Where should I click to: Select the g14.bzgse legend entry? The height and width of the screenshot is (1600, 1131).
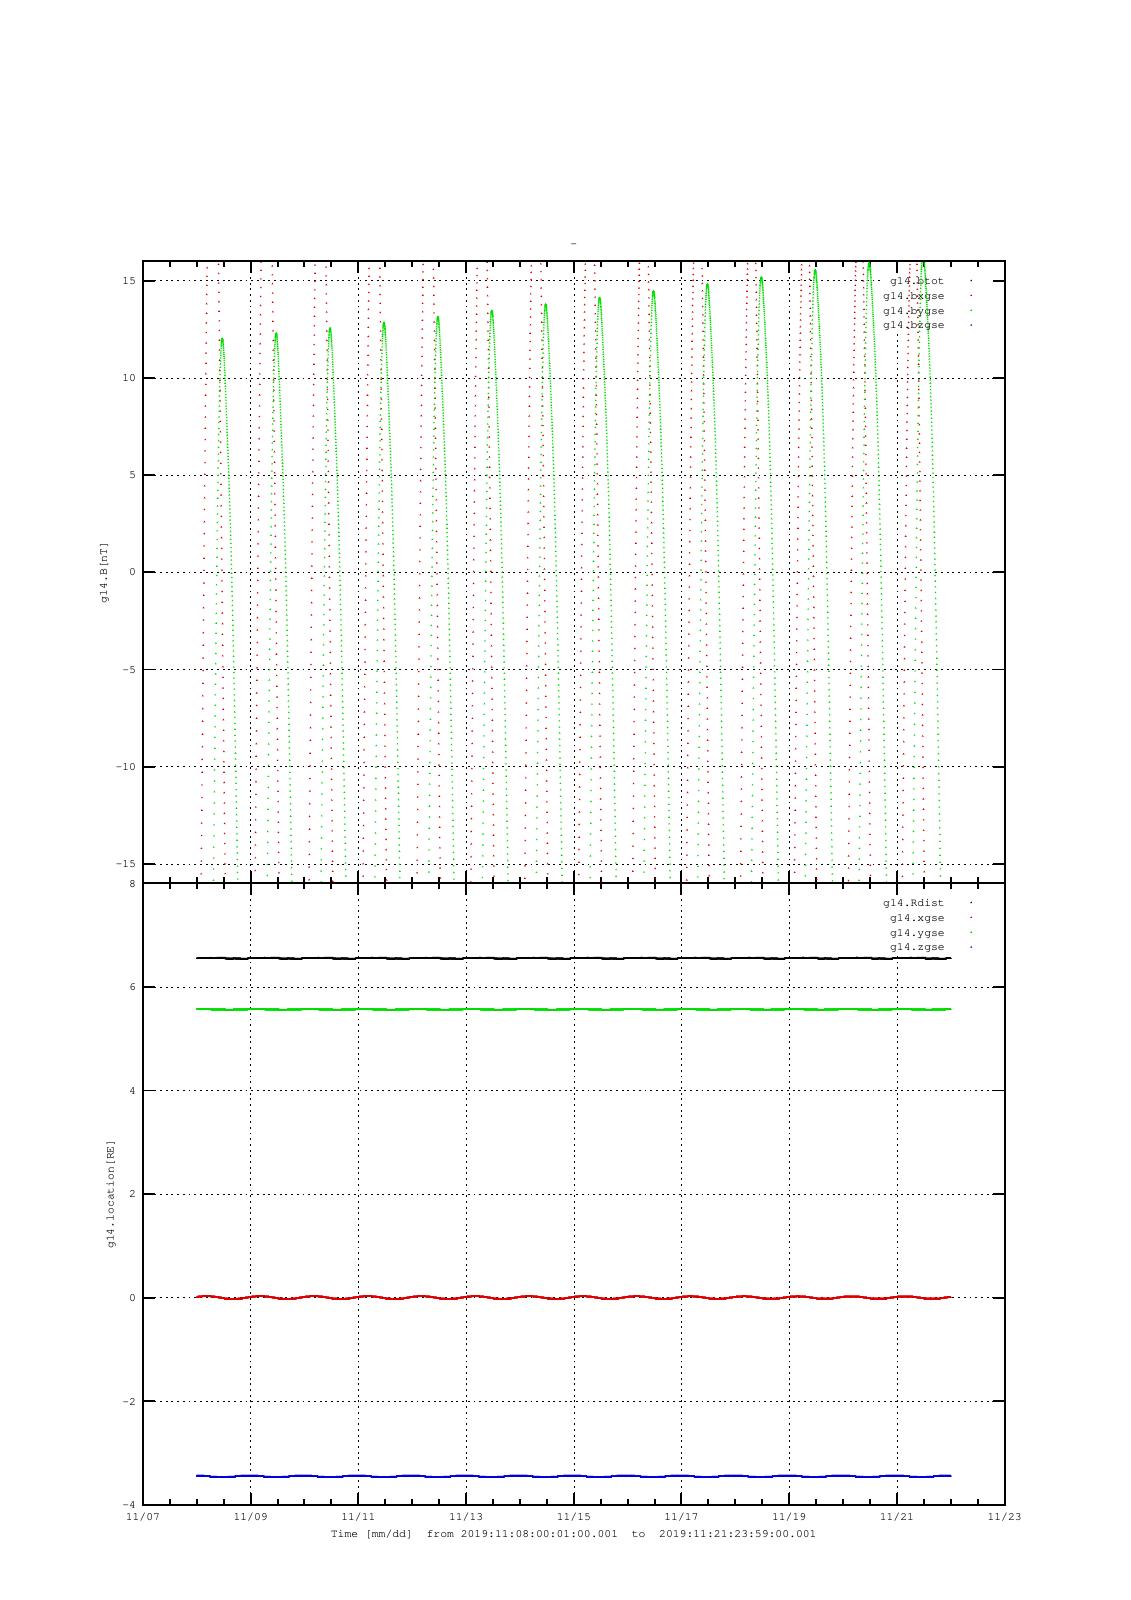[x=913, y=325]
